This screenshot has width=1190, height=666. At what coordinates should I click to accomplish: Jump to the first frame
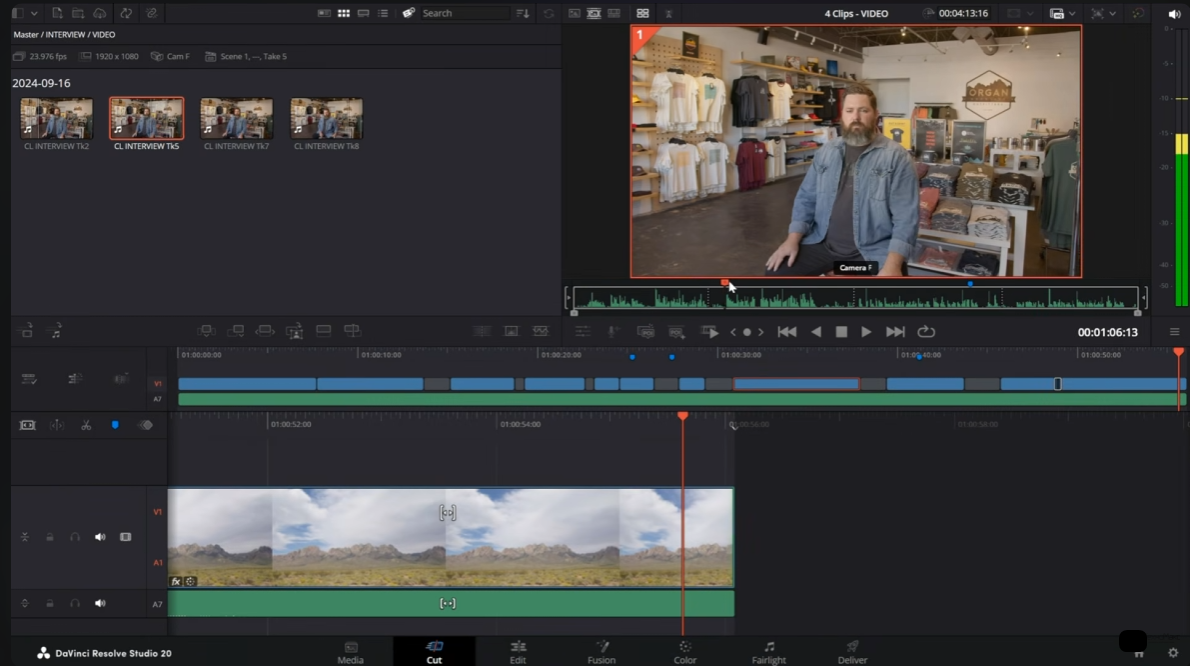[787, 331]
